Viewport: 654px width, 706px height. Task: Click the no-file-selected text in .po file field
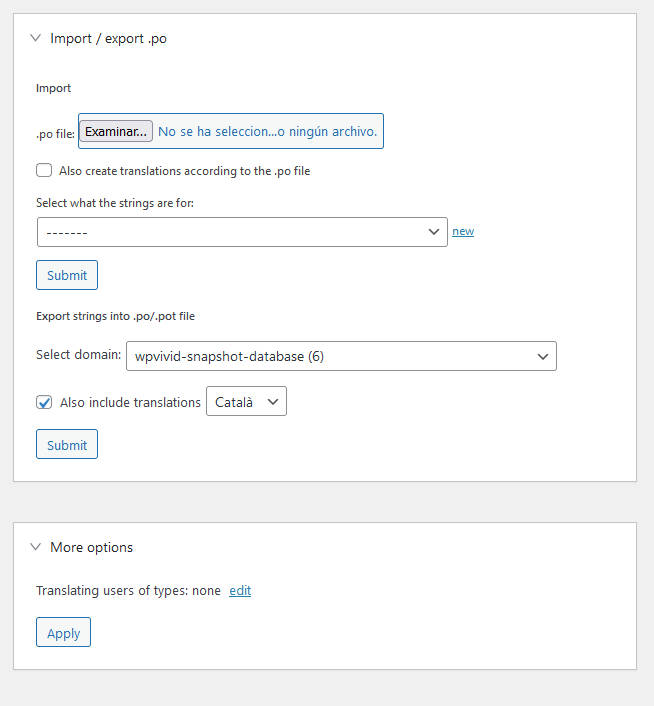pos(267,131)
